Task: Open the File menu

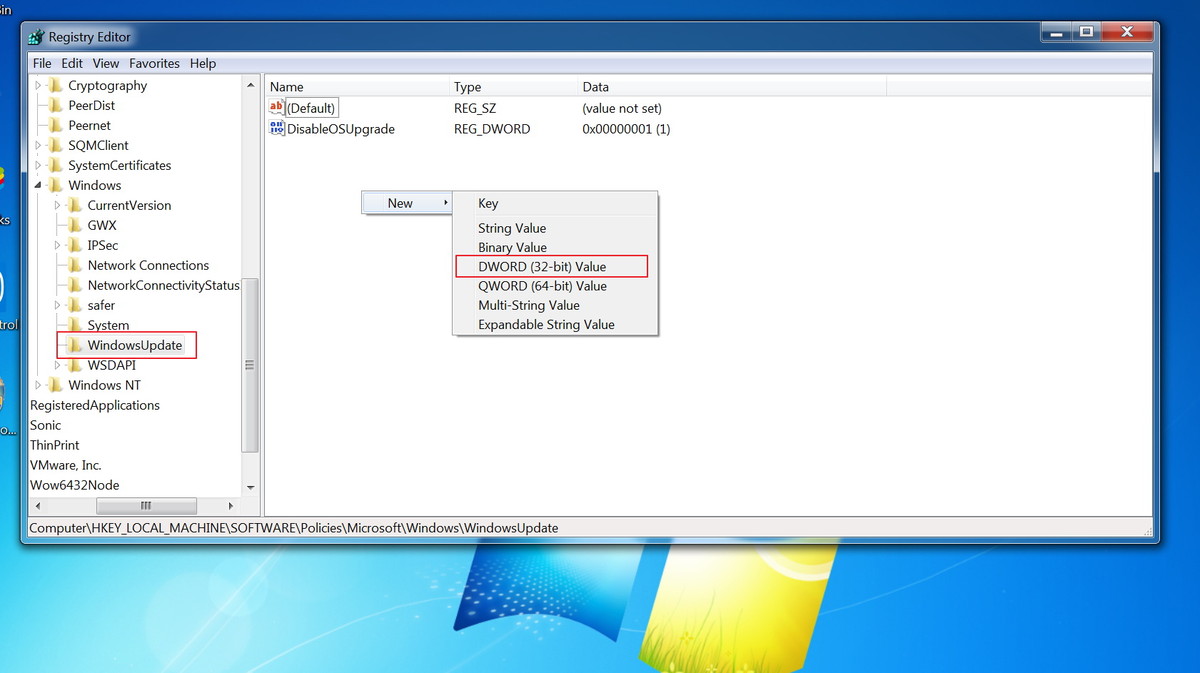Action: click(x=42, y=63)
